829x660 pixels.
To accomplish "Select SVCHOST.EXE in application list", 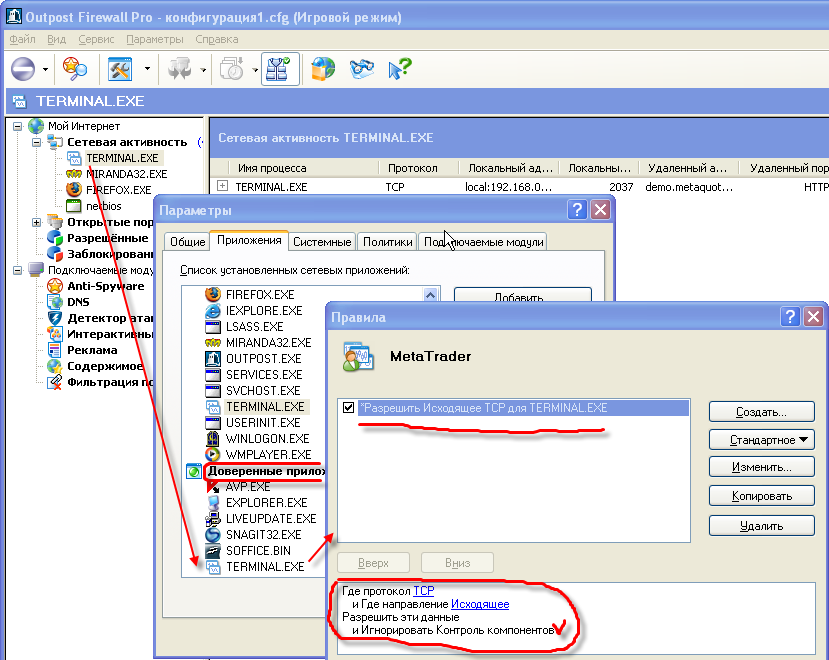I will point(263,390).
